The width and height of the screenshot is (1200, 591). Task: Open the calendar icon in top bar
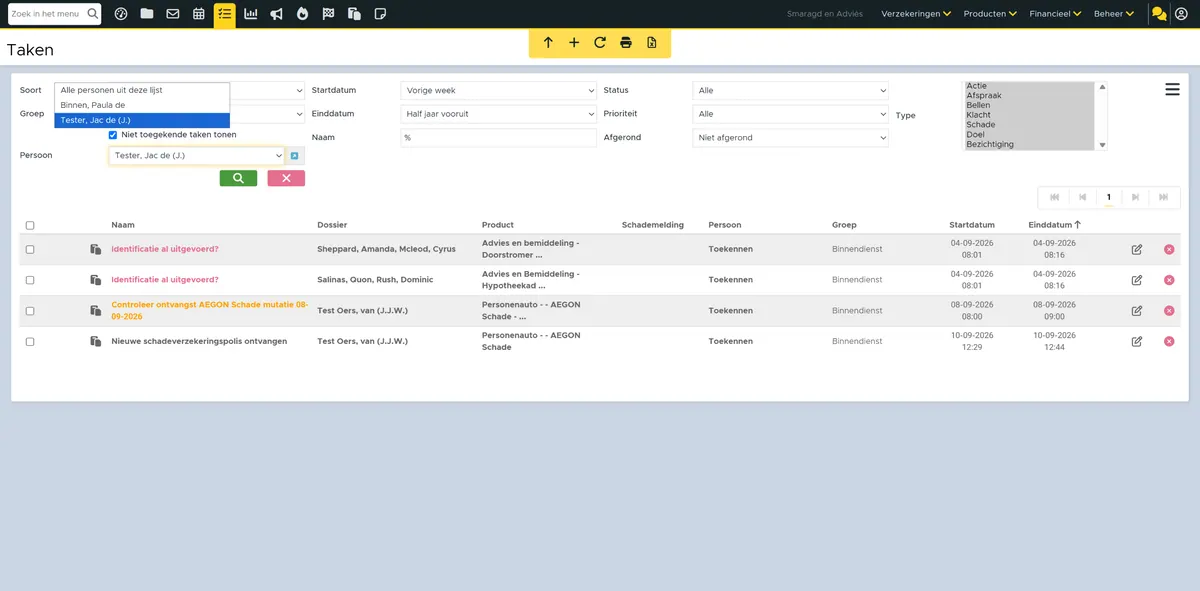point(199,14)
